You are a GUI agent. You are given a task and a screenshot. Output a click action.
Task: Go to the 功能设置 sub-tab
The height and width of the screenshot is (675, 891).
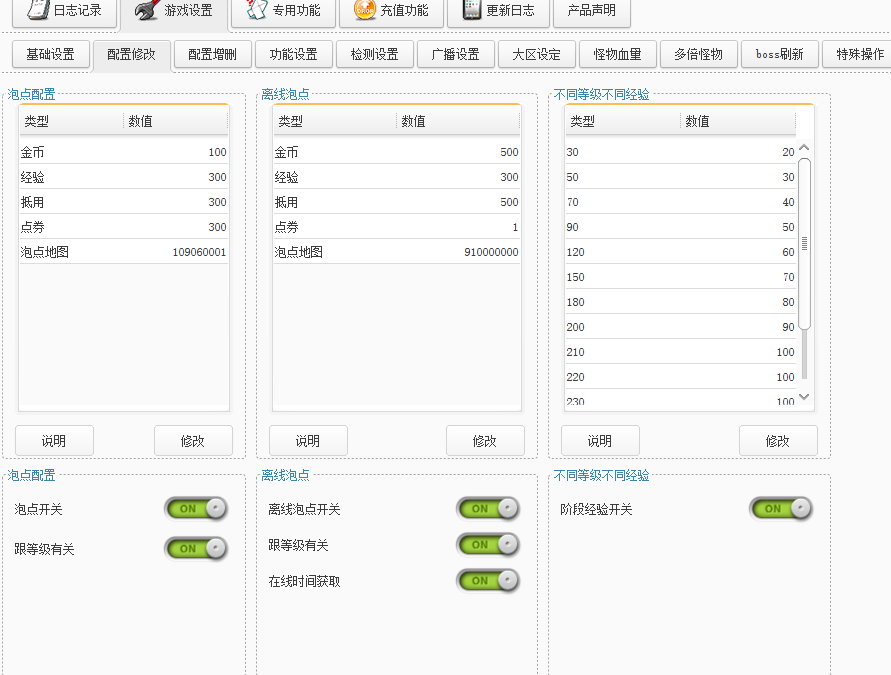(x=293, y=55)
